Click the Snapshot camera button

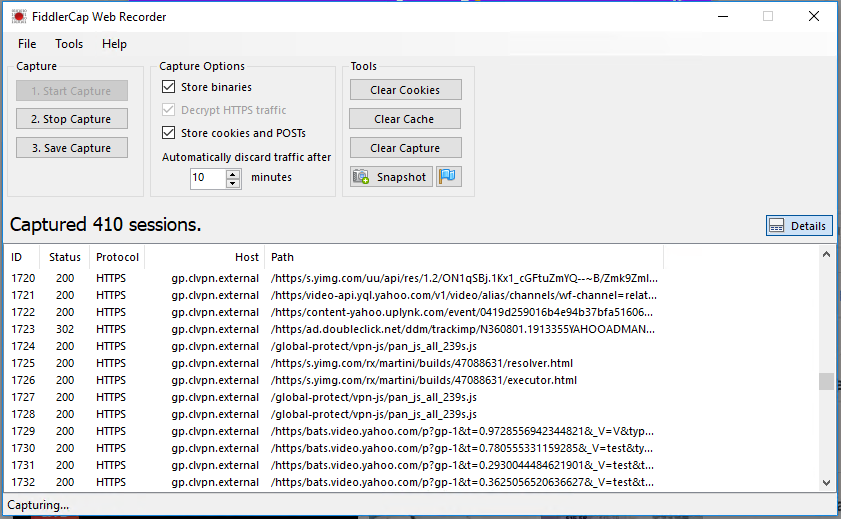[x=391, y=177]
